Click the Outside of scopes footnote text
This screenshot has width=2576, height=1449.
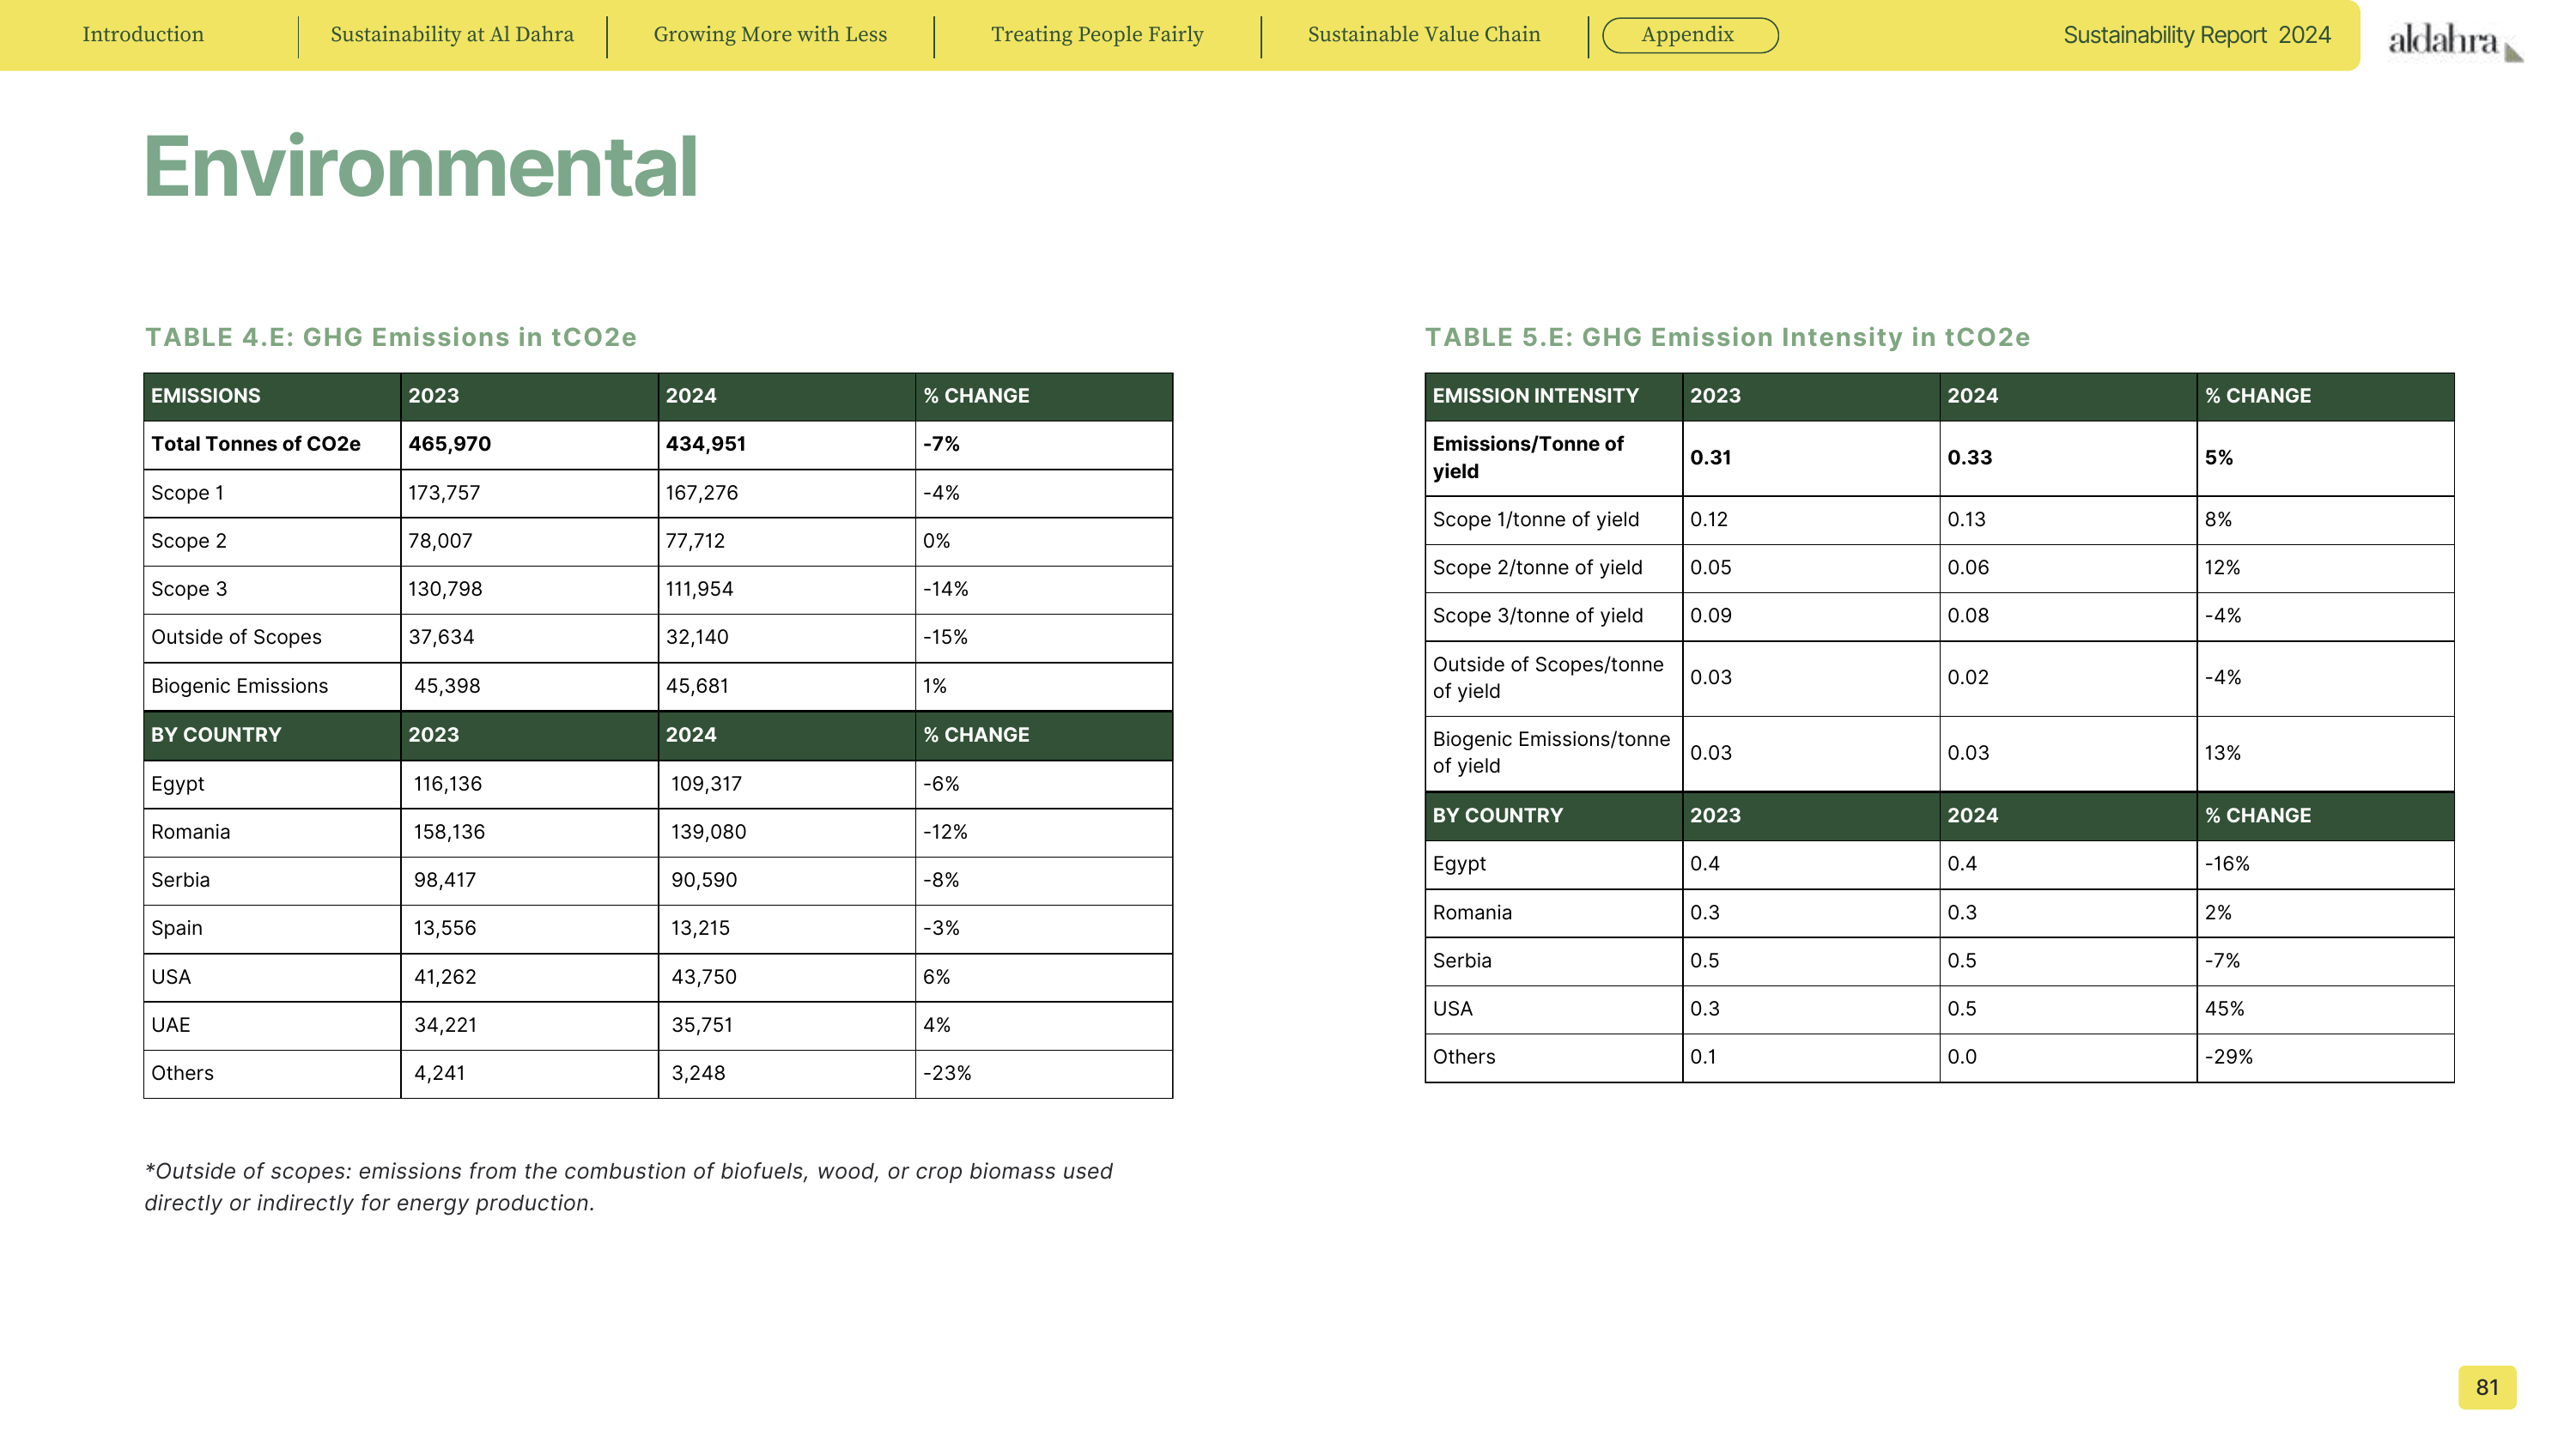click(628, 1187)
